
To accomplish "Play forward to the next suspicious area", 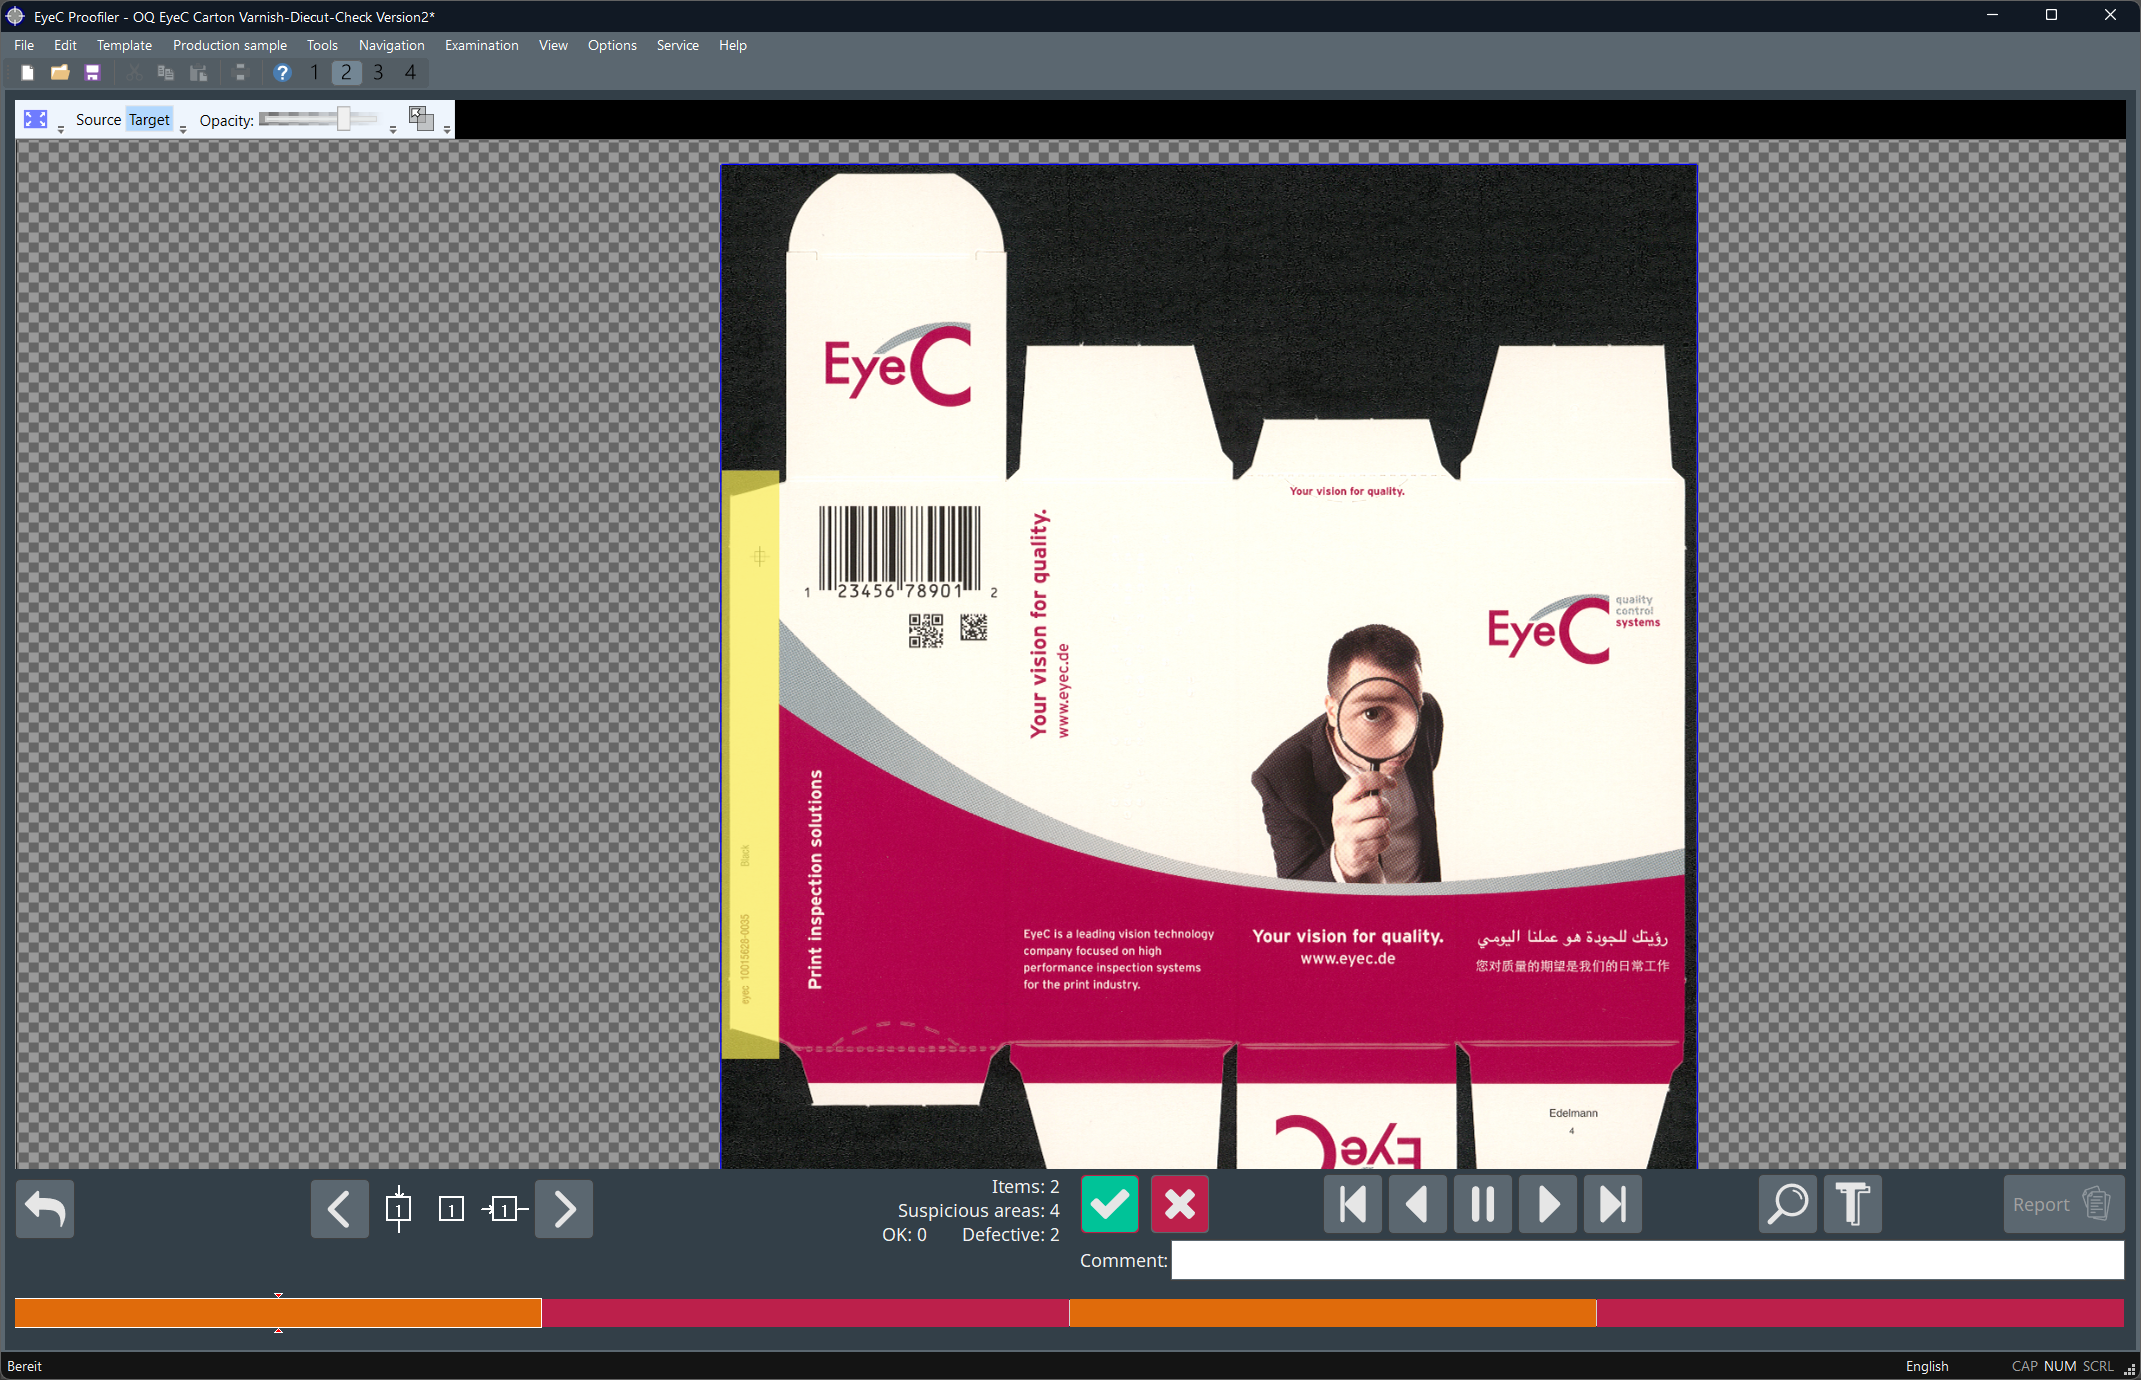I will (x=1548, y=1204).
